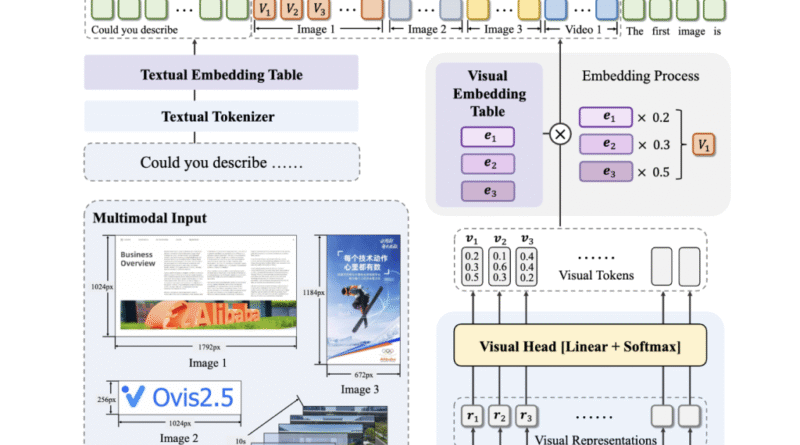
Task: Click e1 inside the Visual Embedding Table
Action: [x=488, y=137]
